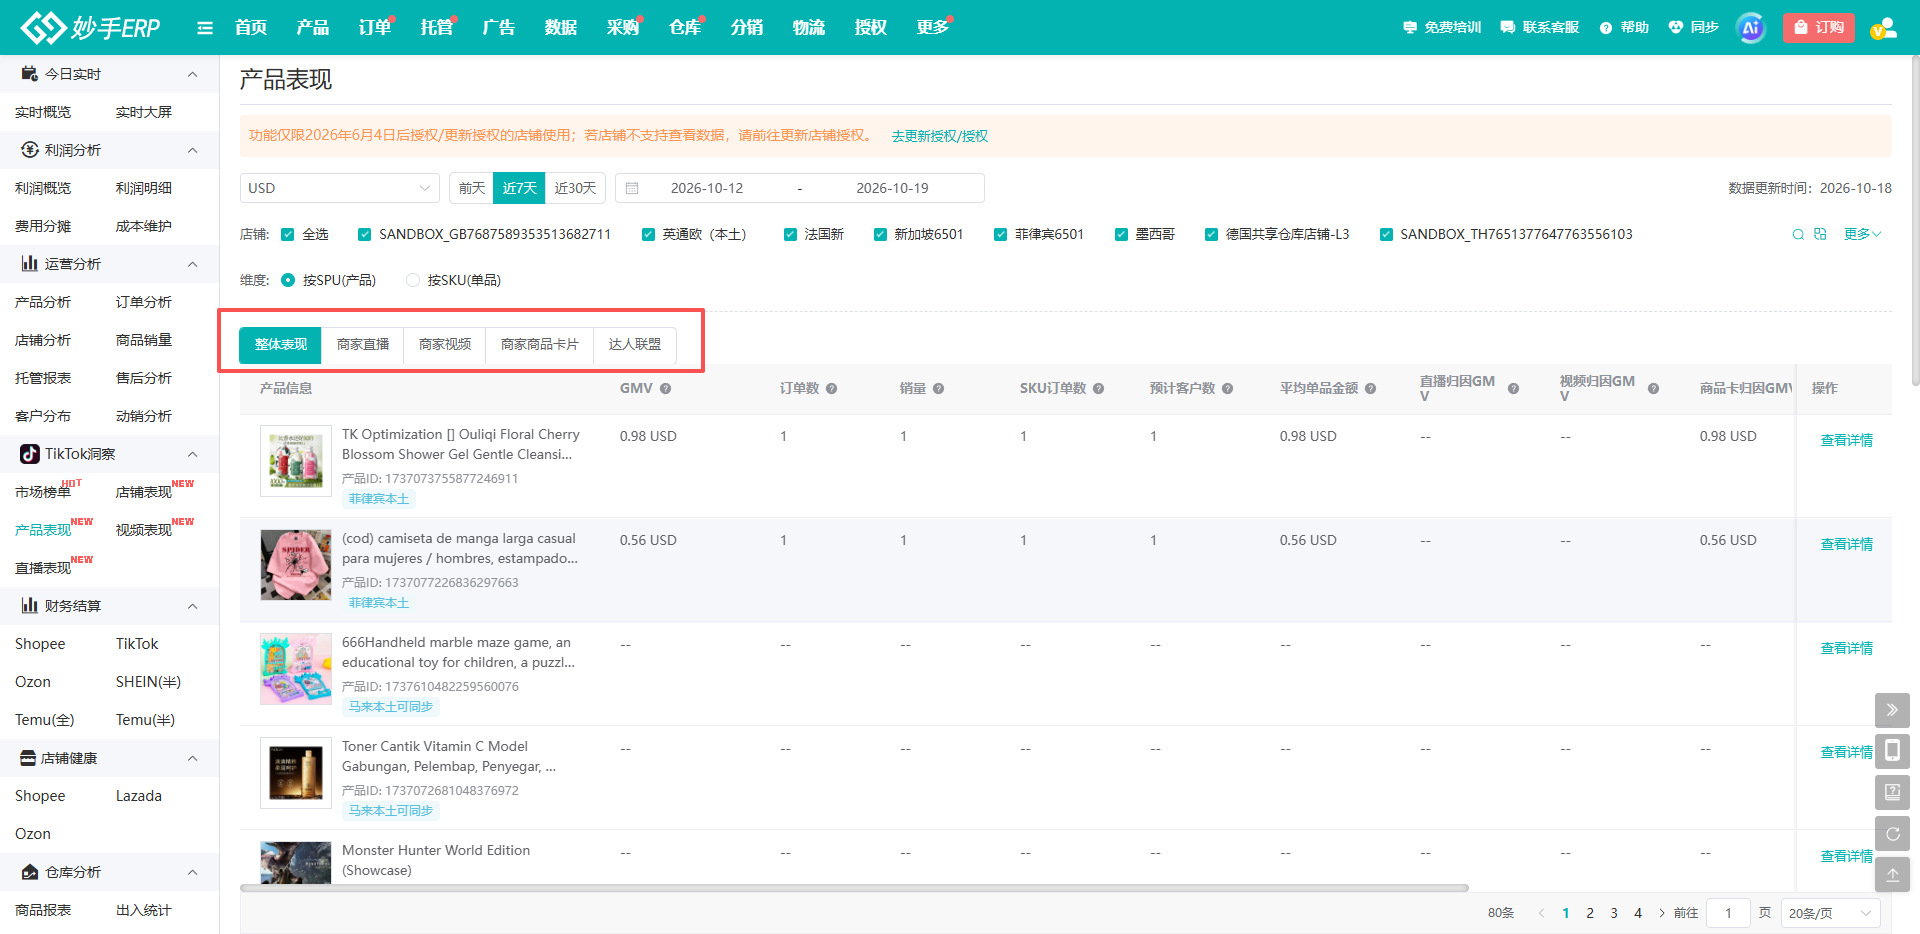Click the floating refresh icon on right edge
Screen dimensions: 1920x934
coord(1892,833)
